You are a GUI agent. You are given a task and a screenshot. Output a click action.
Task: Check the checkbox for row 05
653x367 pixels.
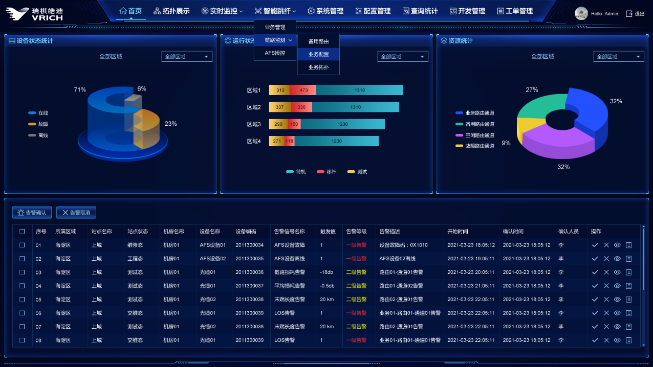(x=22, y=300)
